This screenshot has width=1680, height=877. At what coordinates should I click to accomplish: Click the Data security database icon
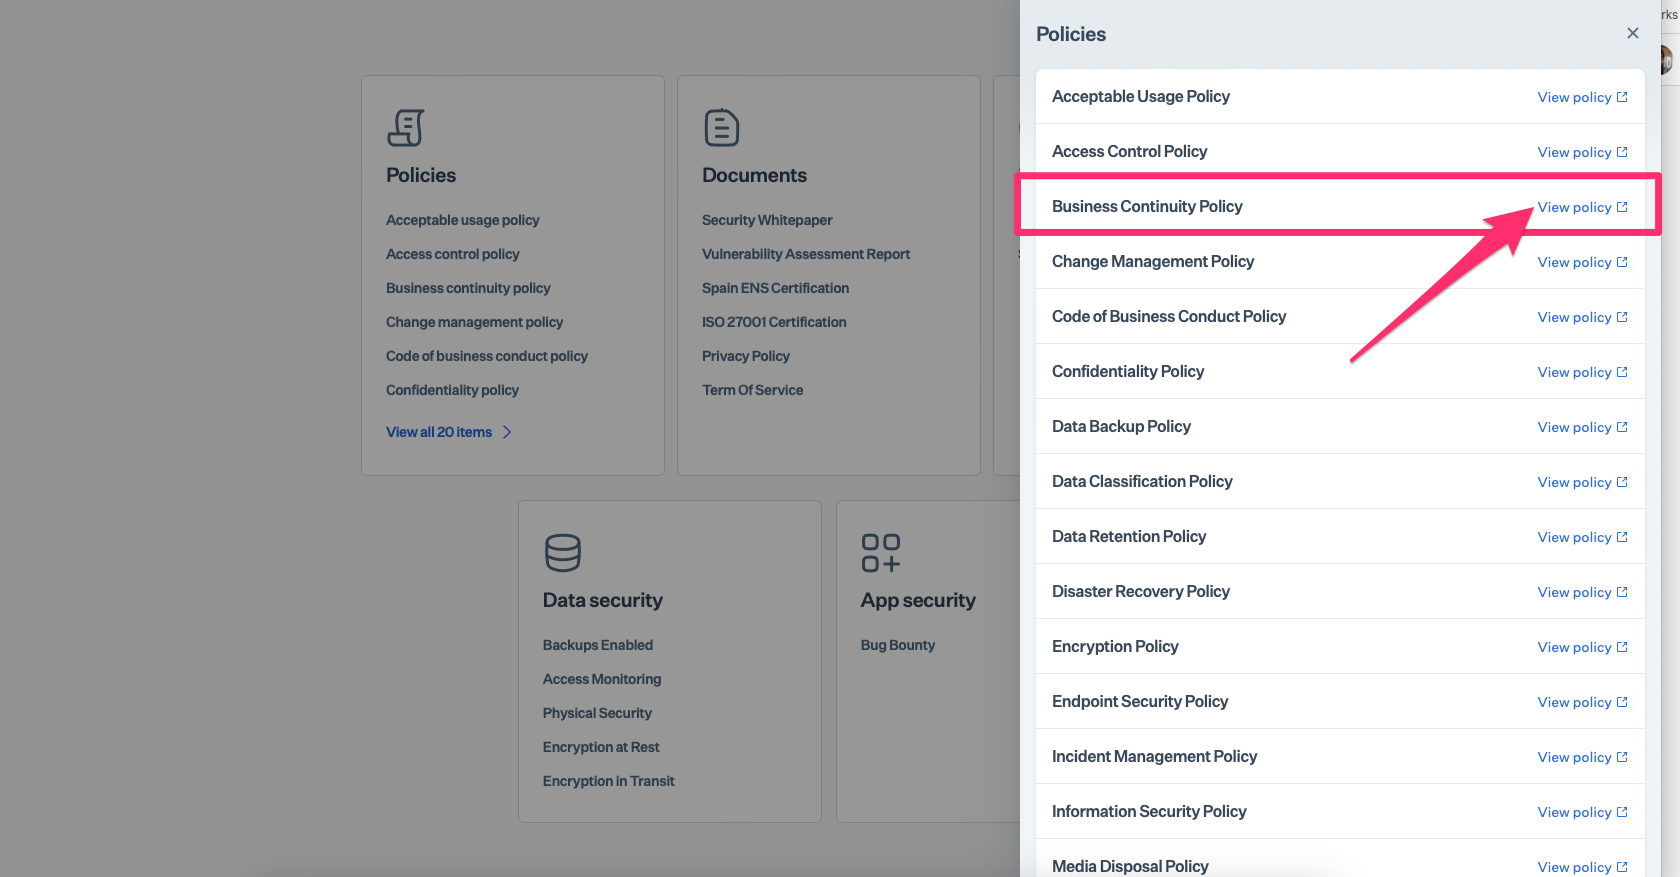pos(562,553)
